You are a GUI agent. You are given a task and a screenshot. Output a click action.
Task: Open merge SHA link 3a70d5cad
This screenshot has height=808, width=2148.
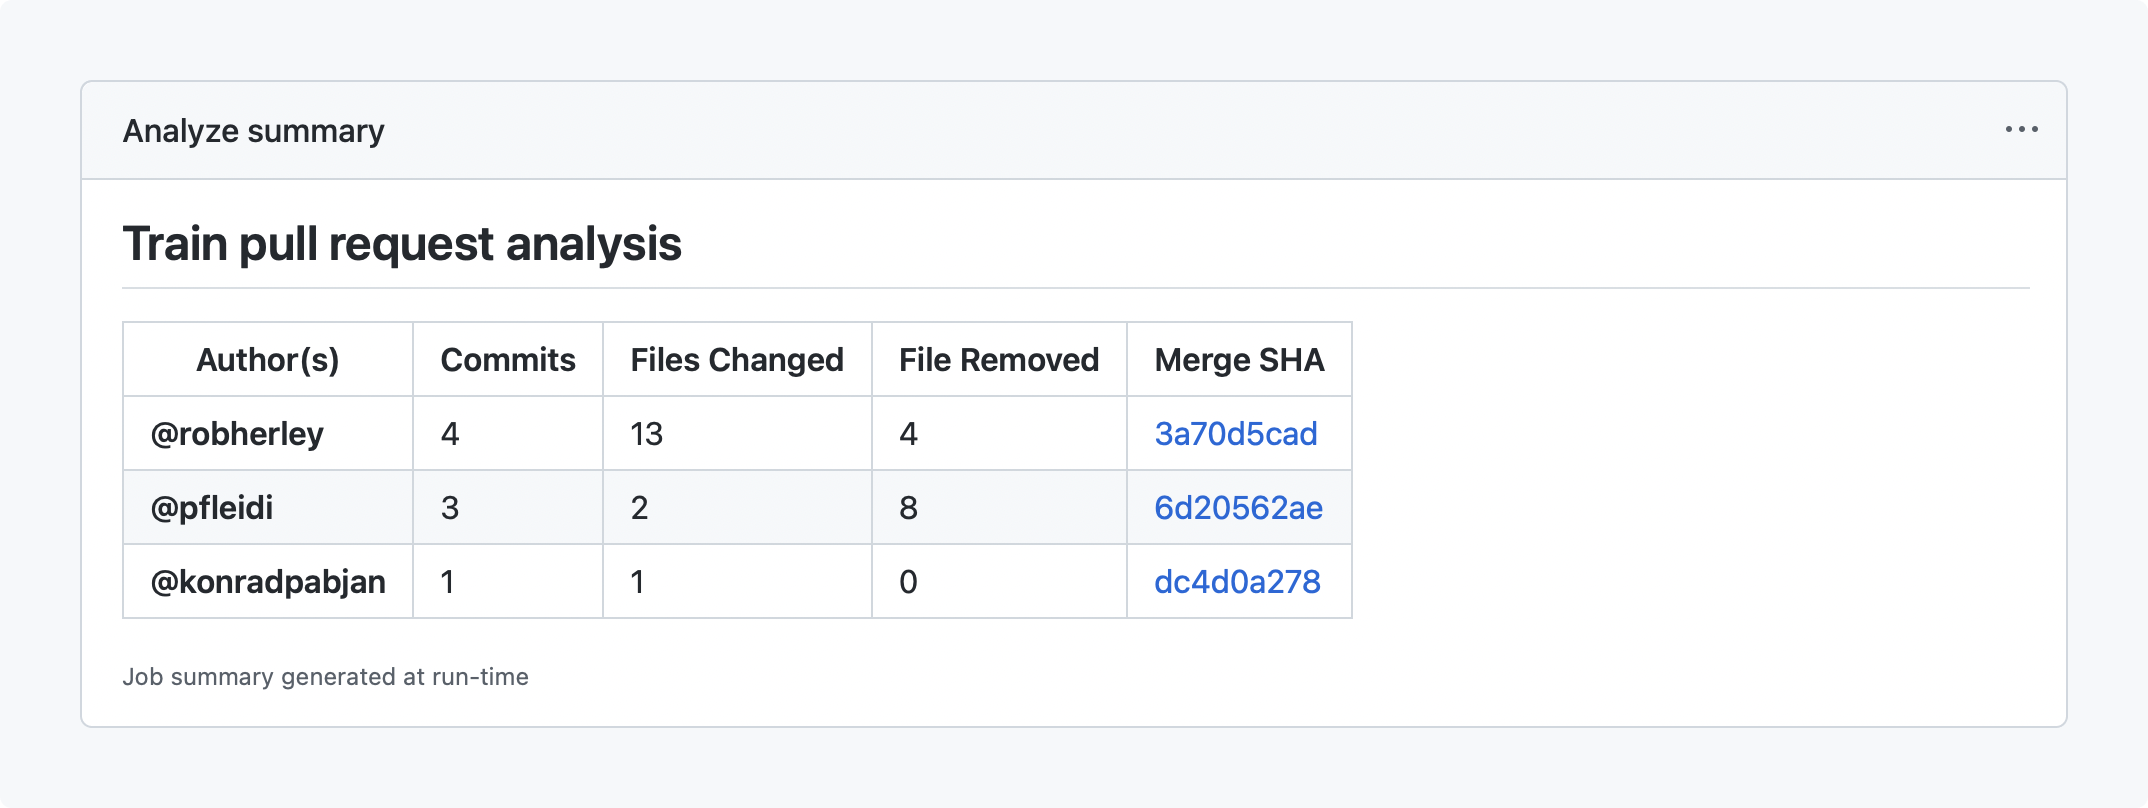1235,434
